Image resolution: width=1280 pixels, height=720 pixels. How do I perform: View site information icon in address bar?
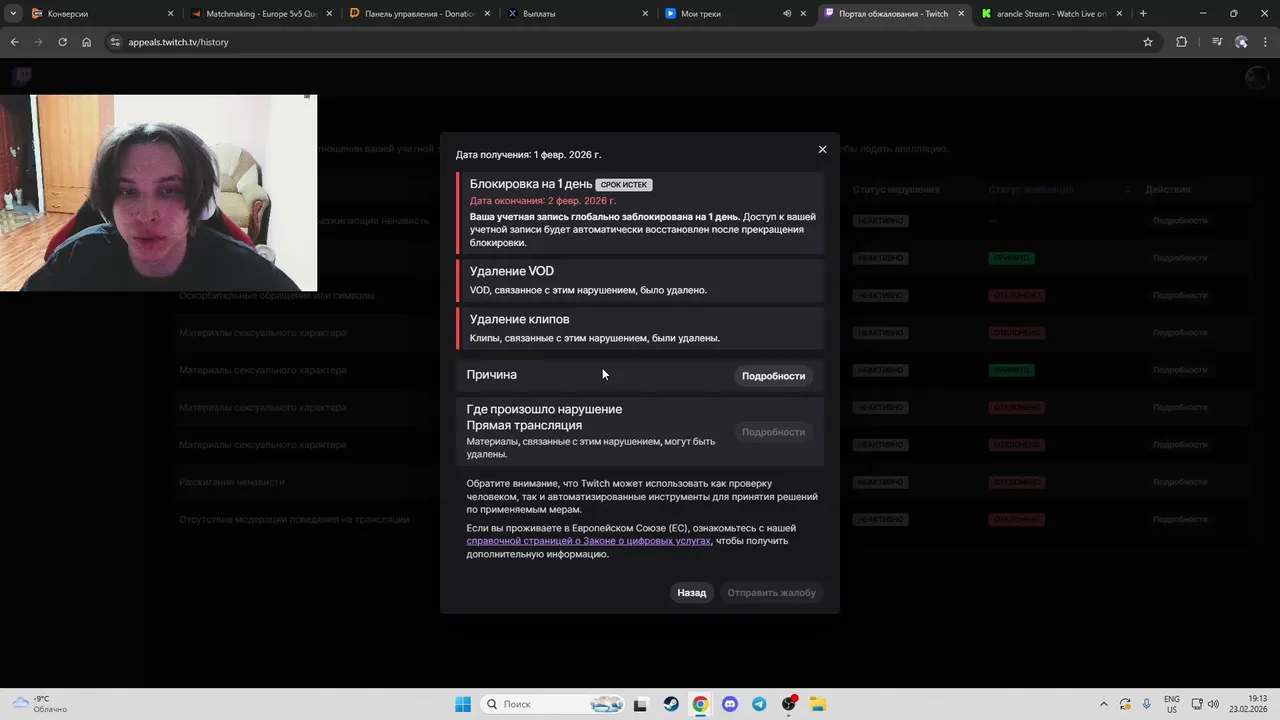tap(115, 42)
